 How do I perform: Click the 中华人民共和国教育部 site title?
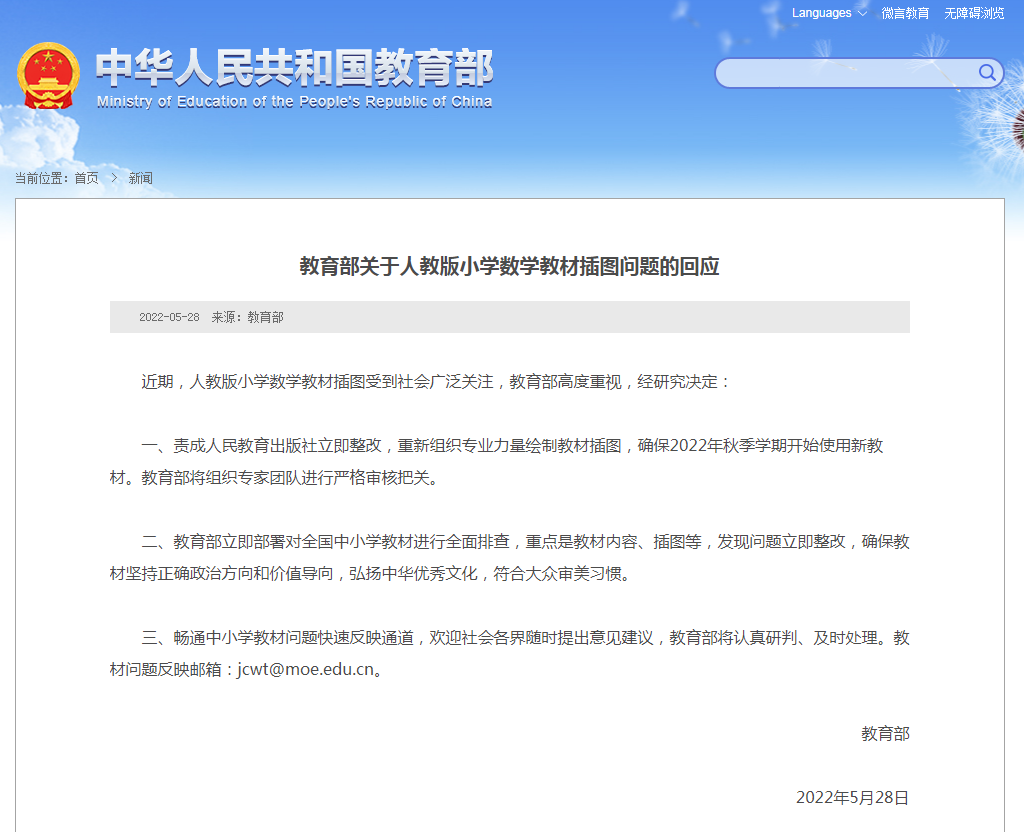coord(295,68)
